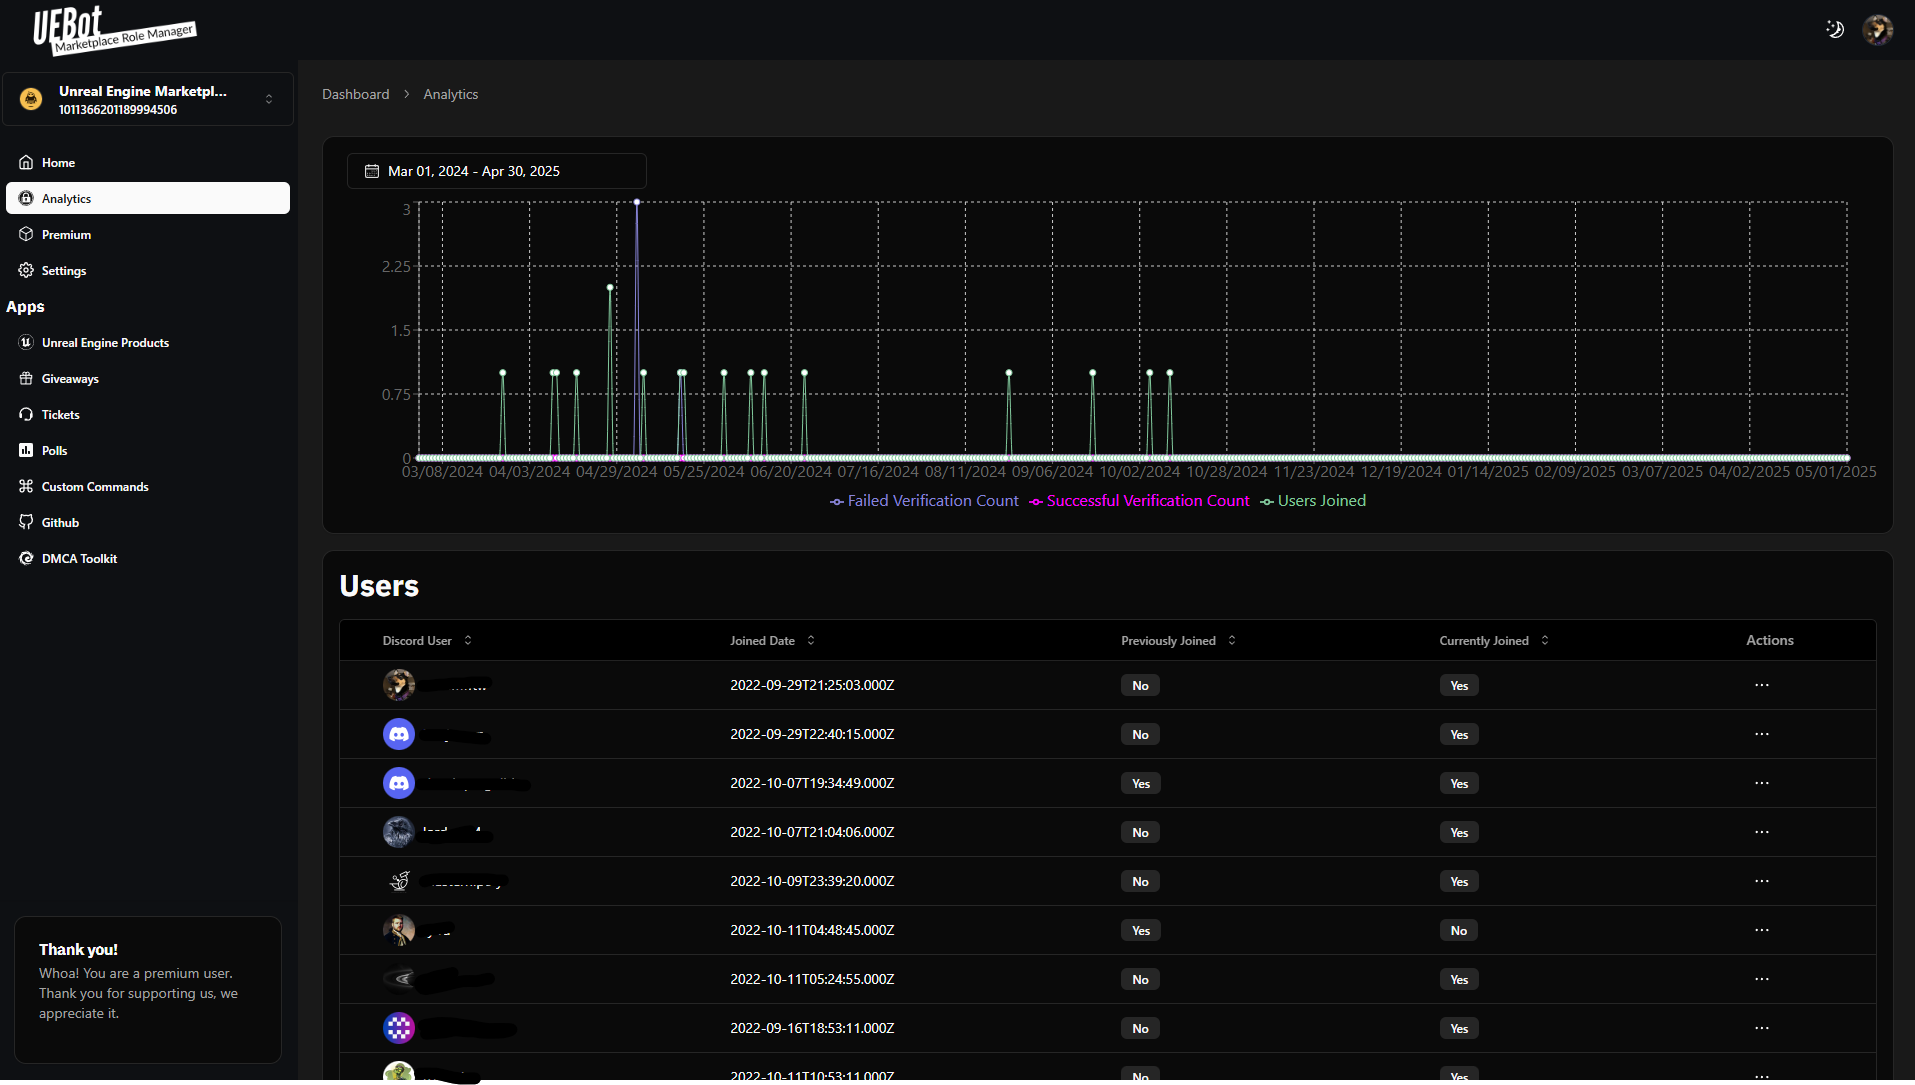The width and height of the screenshot is (1915, 1085).
Task: Open actions menu for 2022-09-29T21:25:03 row
Action: click(x=1762, y=685)
